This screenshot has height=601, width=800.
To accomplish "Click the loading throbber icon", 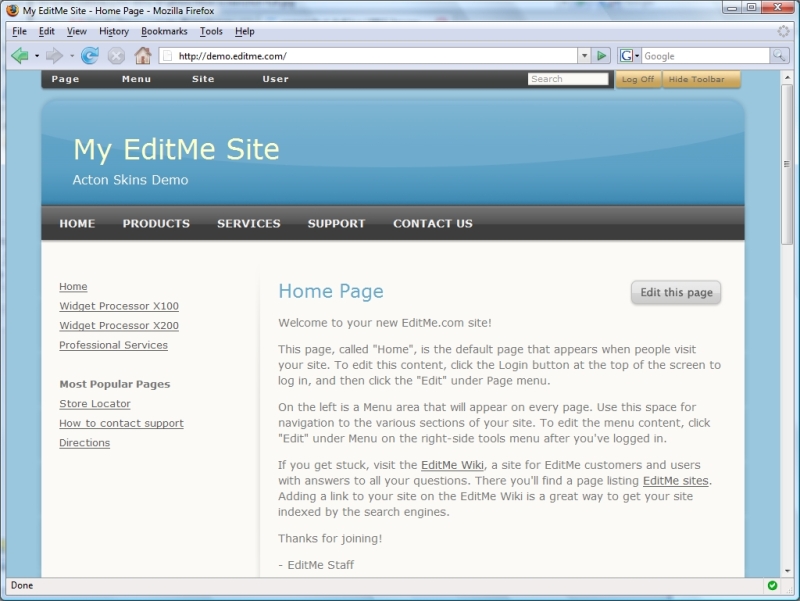I will (x=783, y=31).
